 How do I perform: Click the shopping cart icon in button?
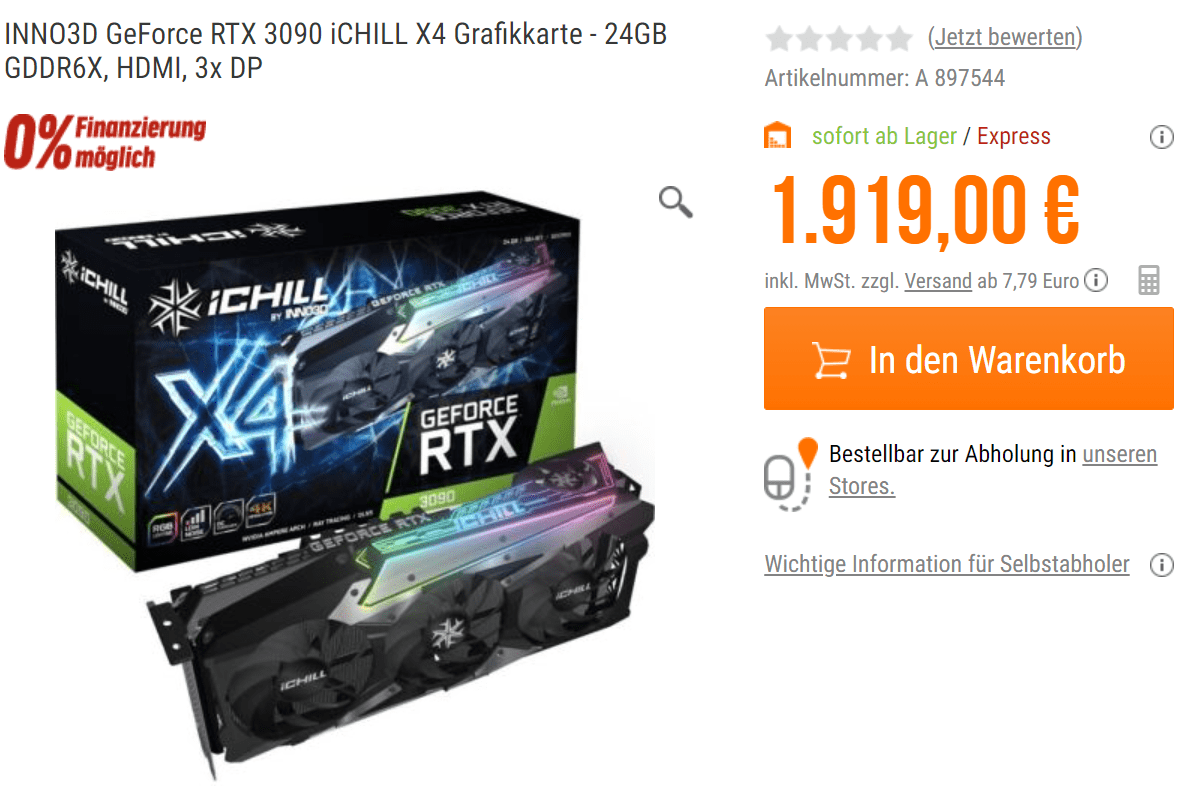pos(831,360)
